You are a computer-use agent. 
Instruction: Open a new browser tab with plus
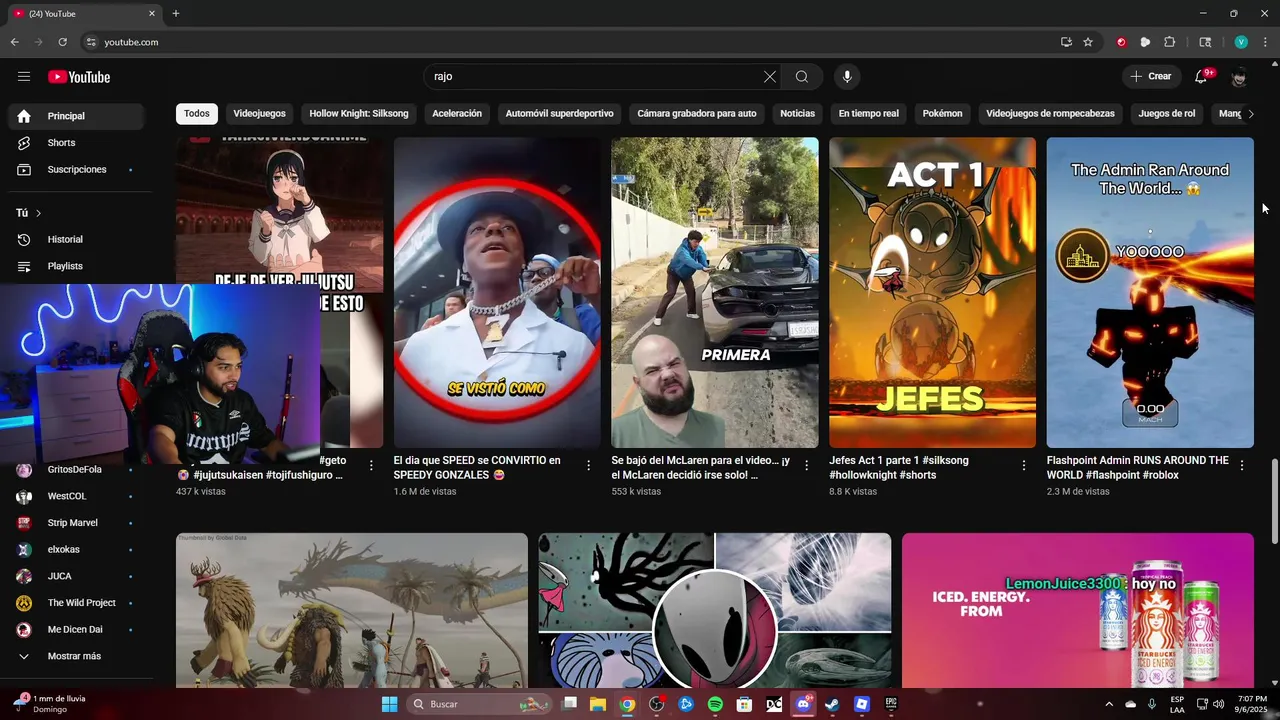click(x=176, y=14)
